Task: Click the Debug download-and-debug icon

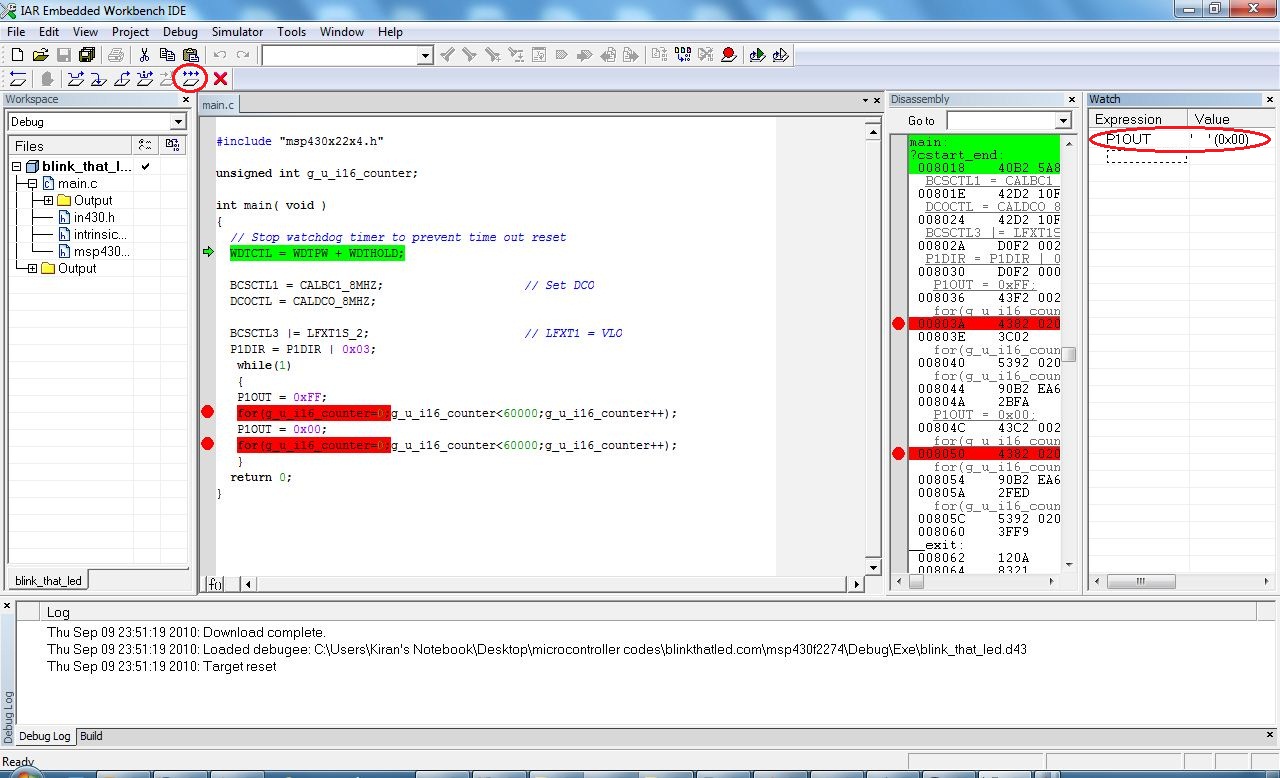Action: (757, 55)
